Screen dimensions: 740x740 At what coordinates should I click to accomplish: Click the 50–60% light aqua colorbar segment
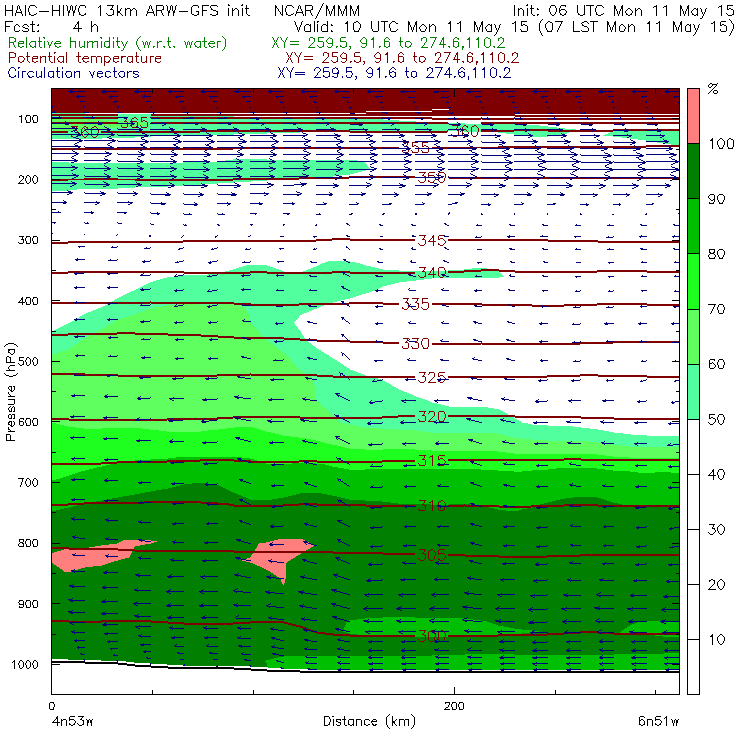693,392
